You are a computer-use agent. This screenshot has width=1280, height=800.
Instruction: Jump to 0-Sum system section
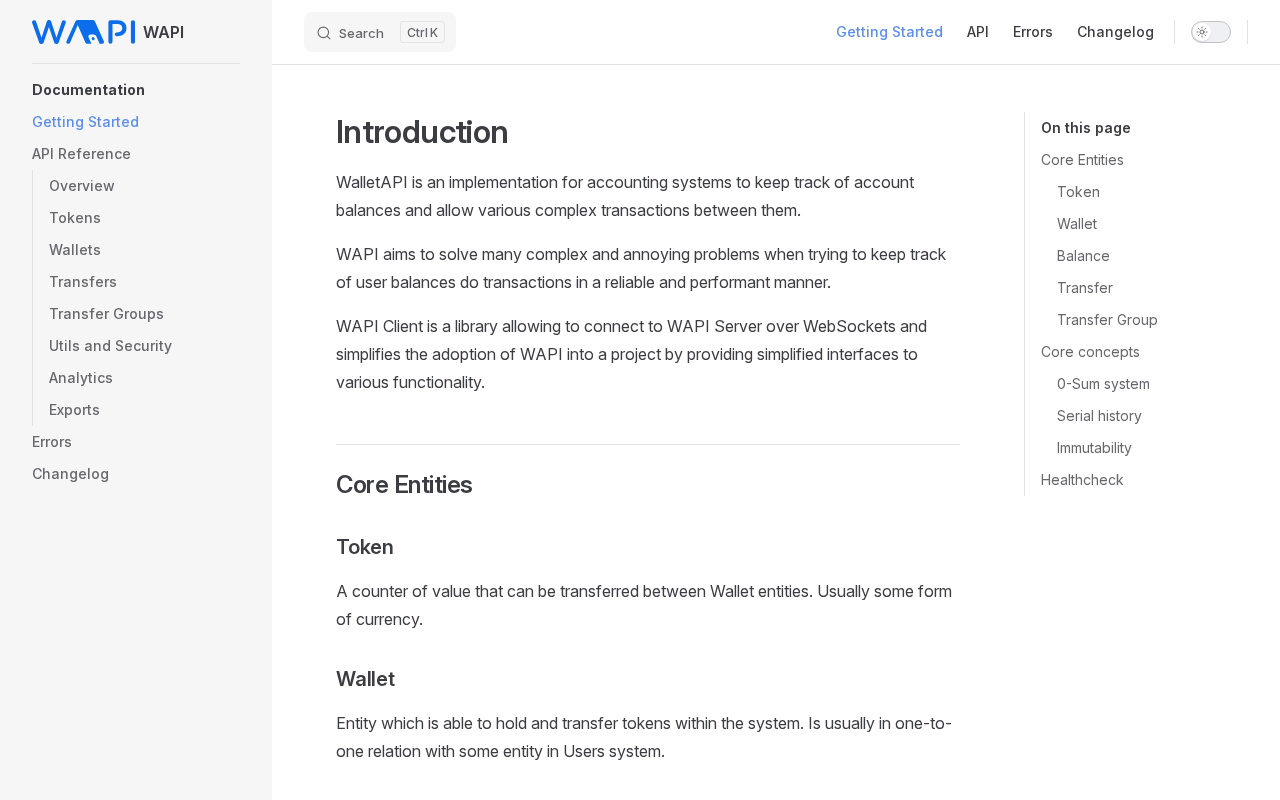pyautogui.click(x=1103, y=384)
